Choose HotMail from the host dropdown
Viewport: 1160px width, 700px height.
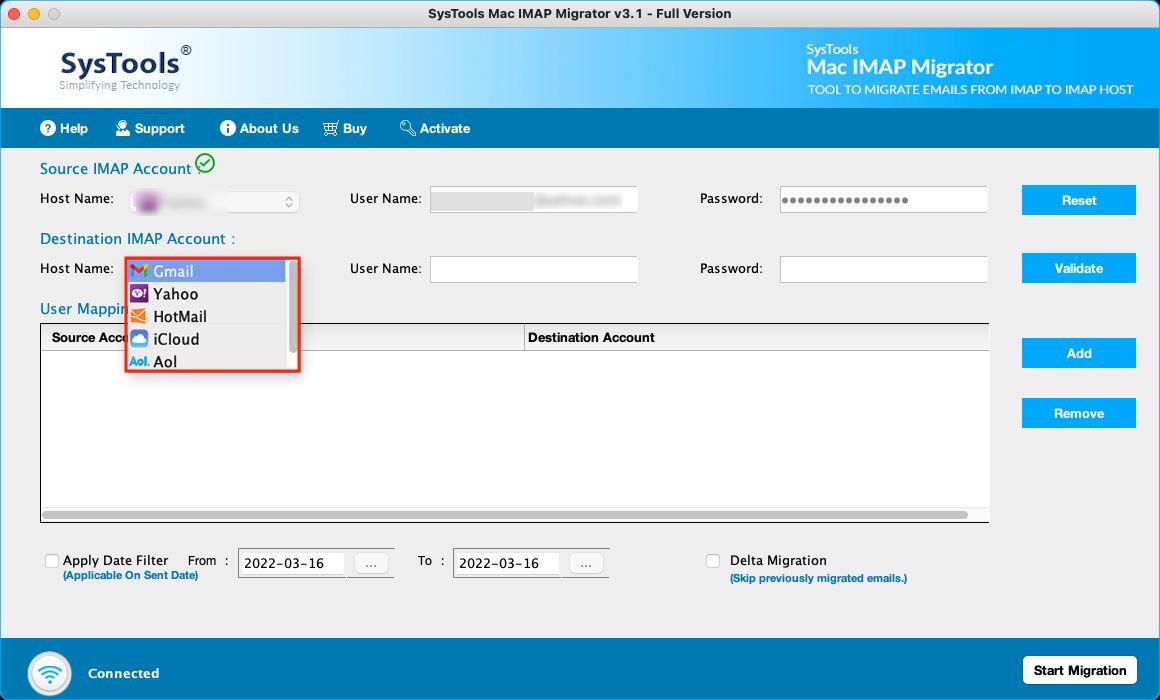[207, 316]
